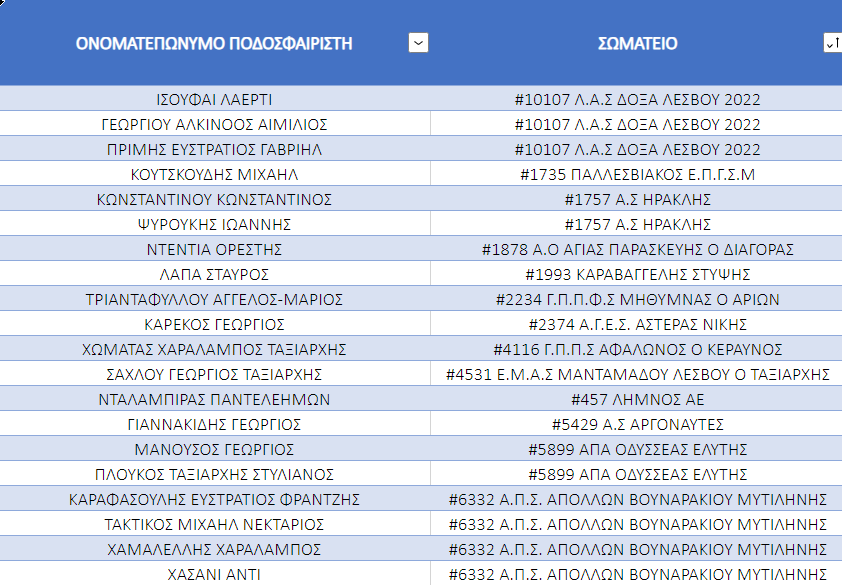
Task: Select ΑΠΟΛΛΩΝ ΒΟΥΝΑΡΑΚΙΟΥ cell beside ΧΑΣΑΝΙ ΑΝΤΙ
Action: click(636, 573)
